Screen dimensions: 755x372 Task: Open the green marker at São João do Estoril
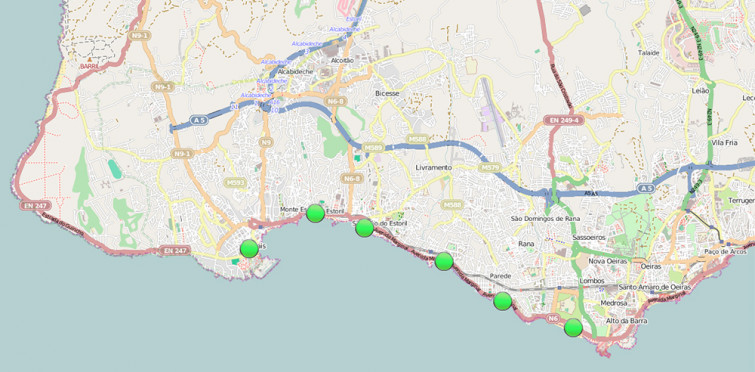364,228
